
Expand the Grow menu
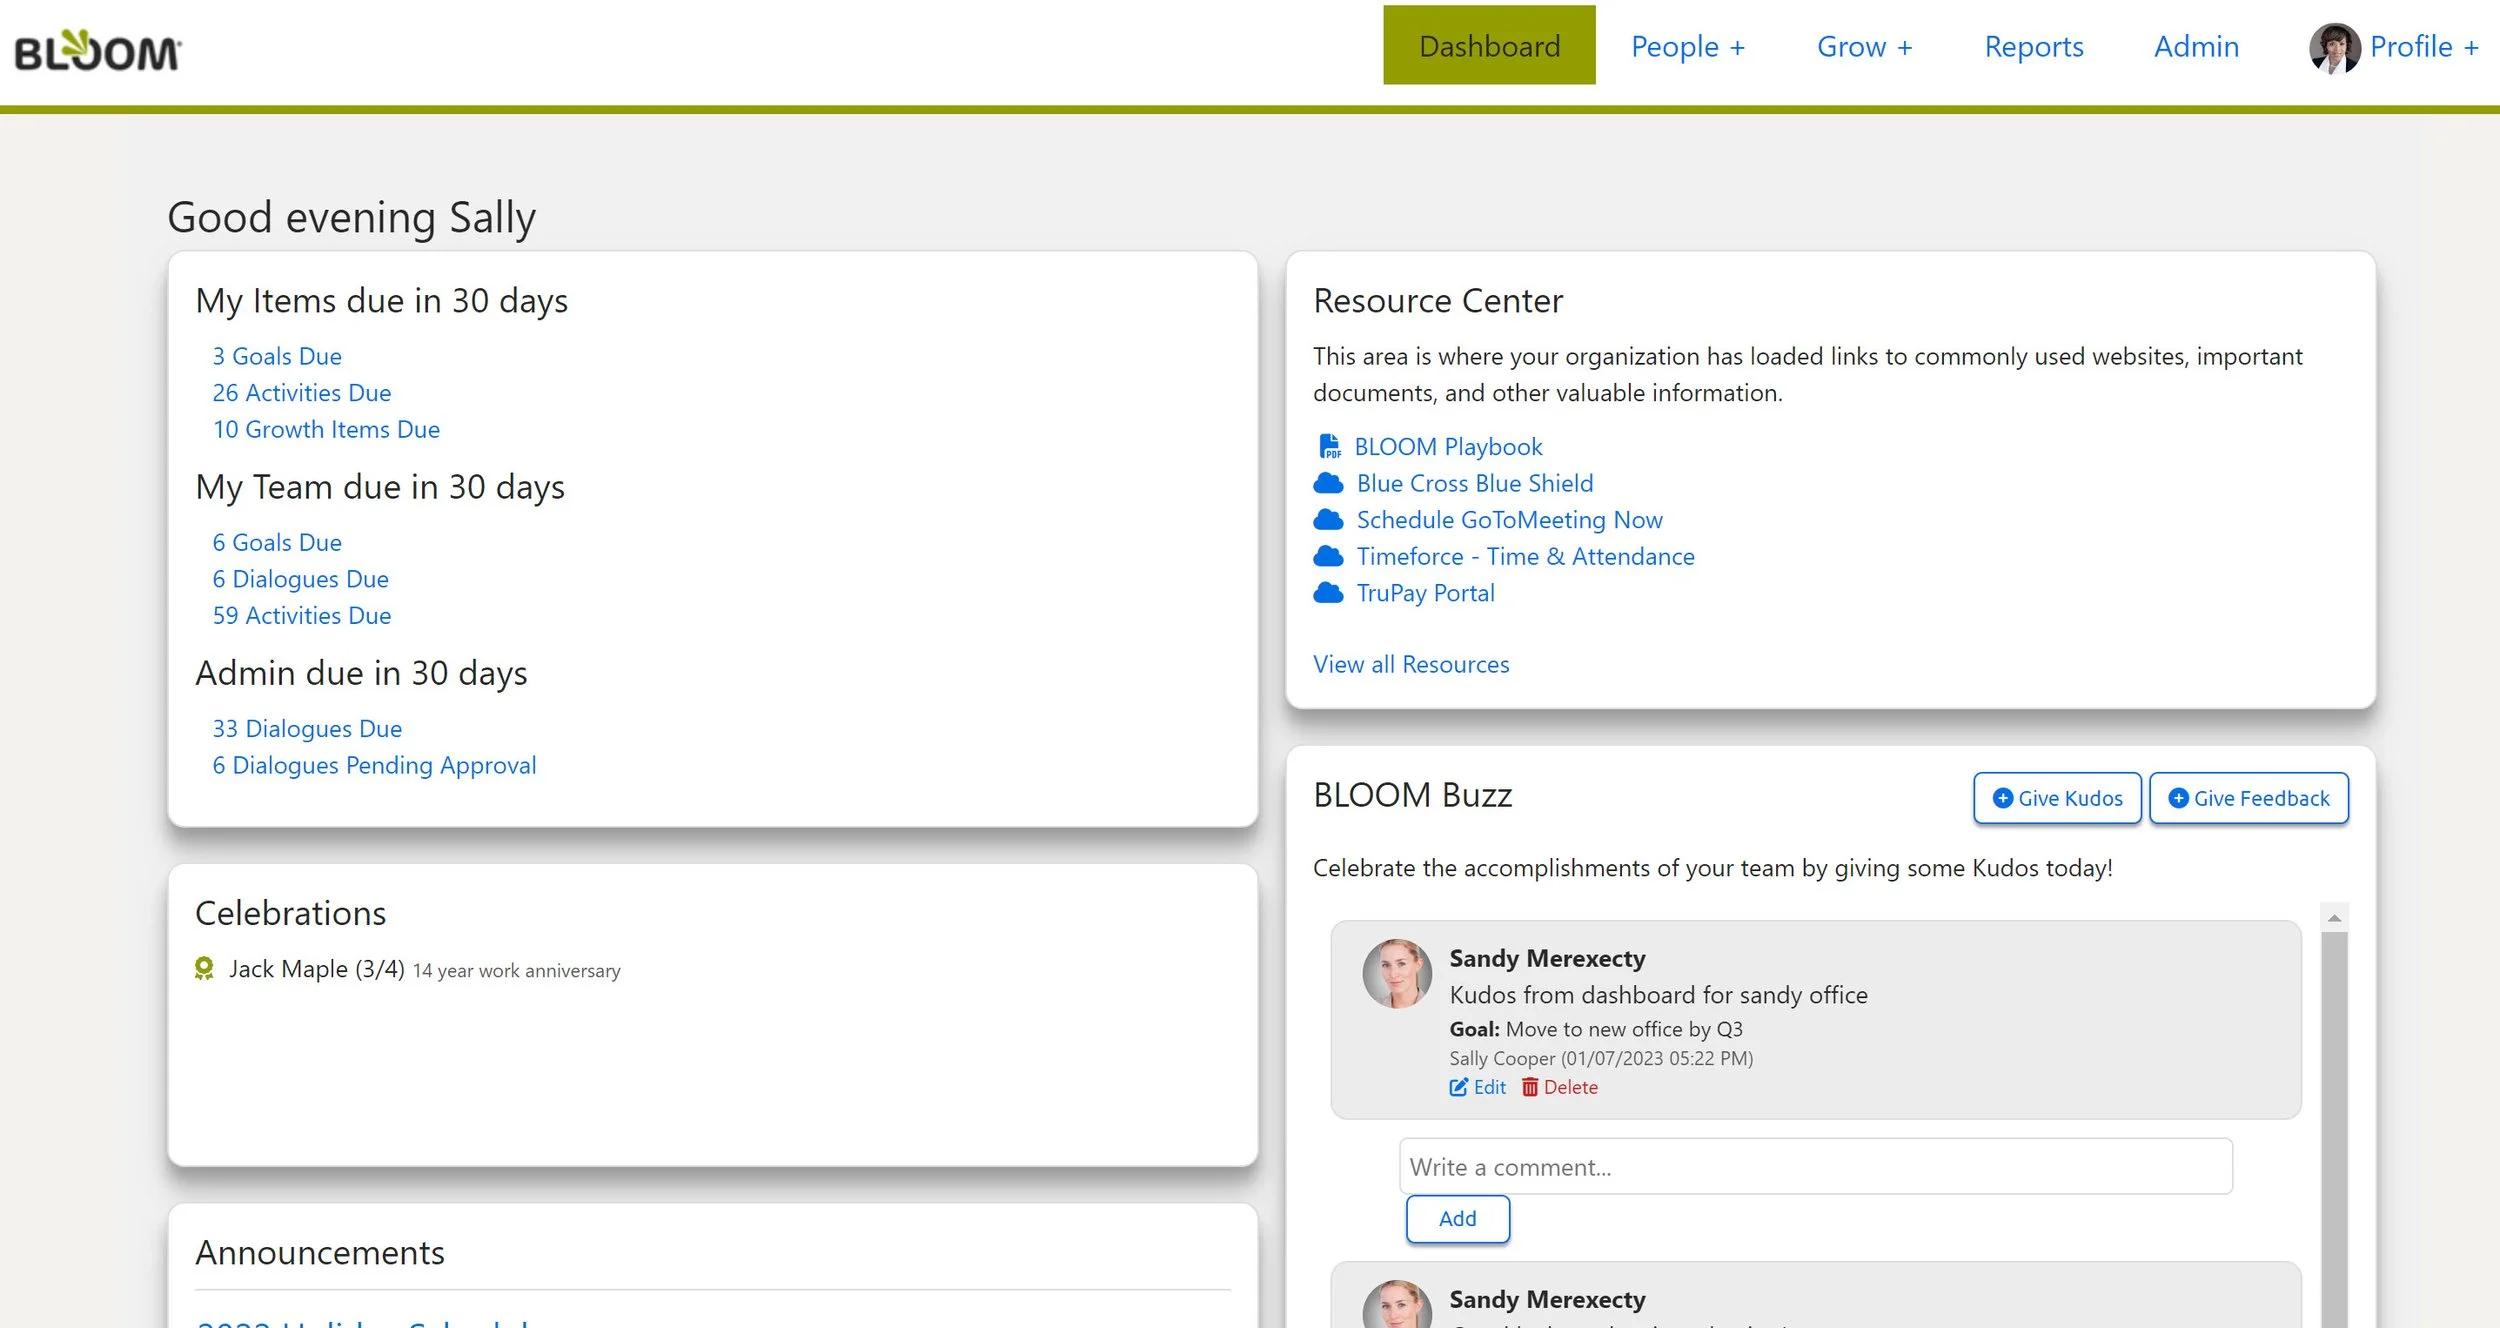(x=1864, y=47)
